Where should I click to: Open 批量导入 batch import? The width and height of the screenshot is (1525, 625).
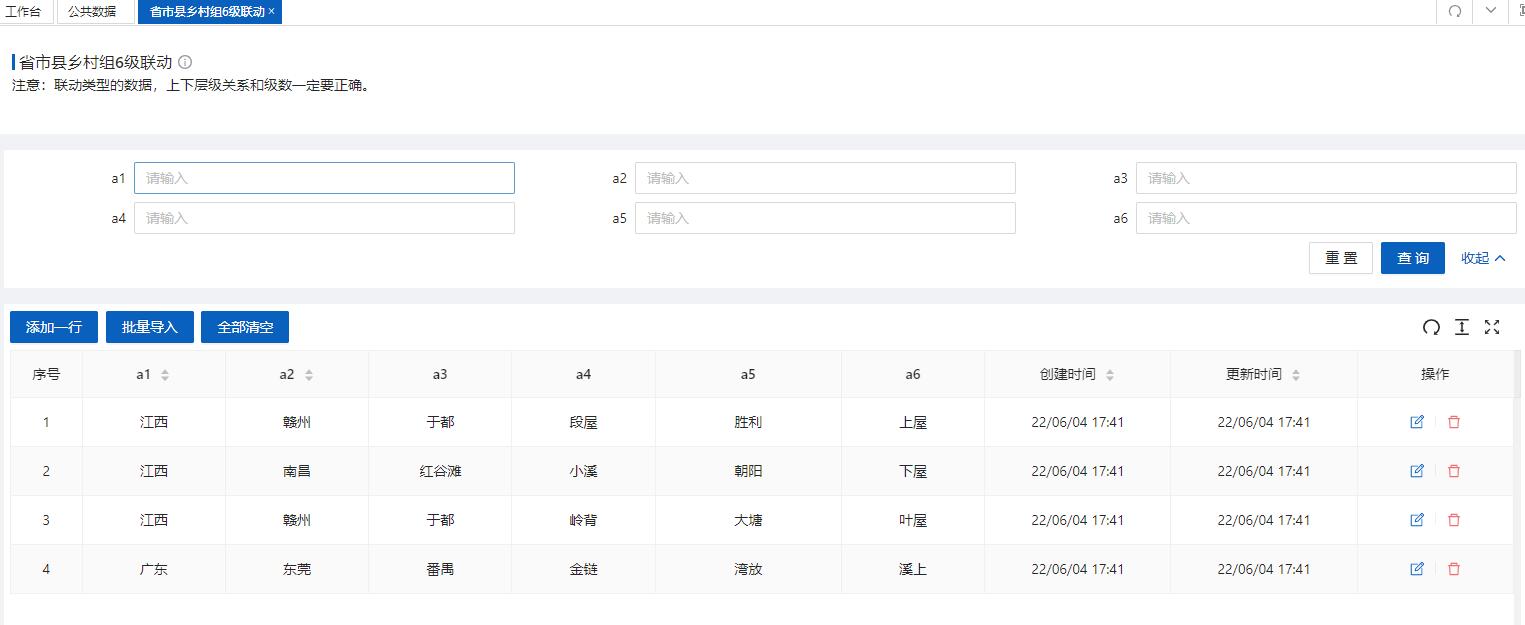(x=150, y=327)
